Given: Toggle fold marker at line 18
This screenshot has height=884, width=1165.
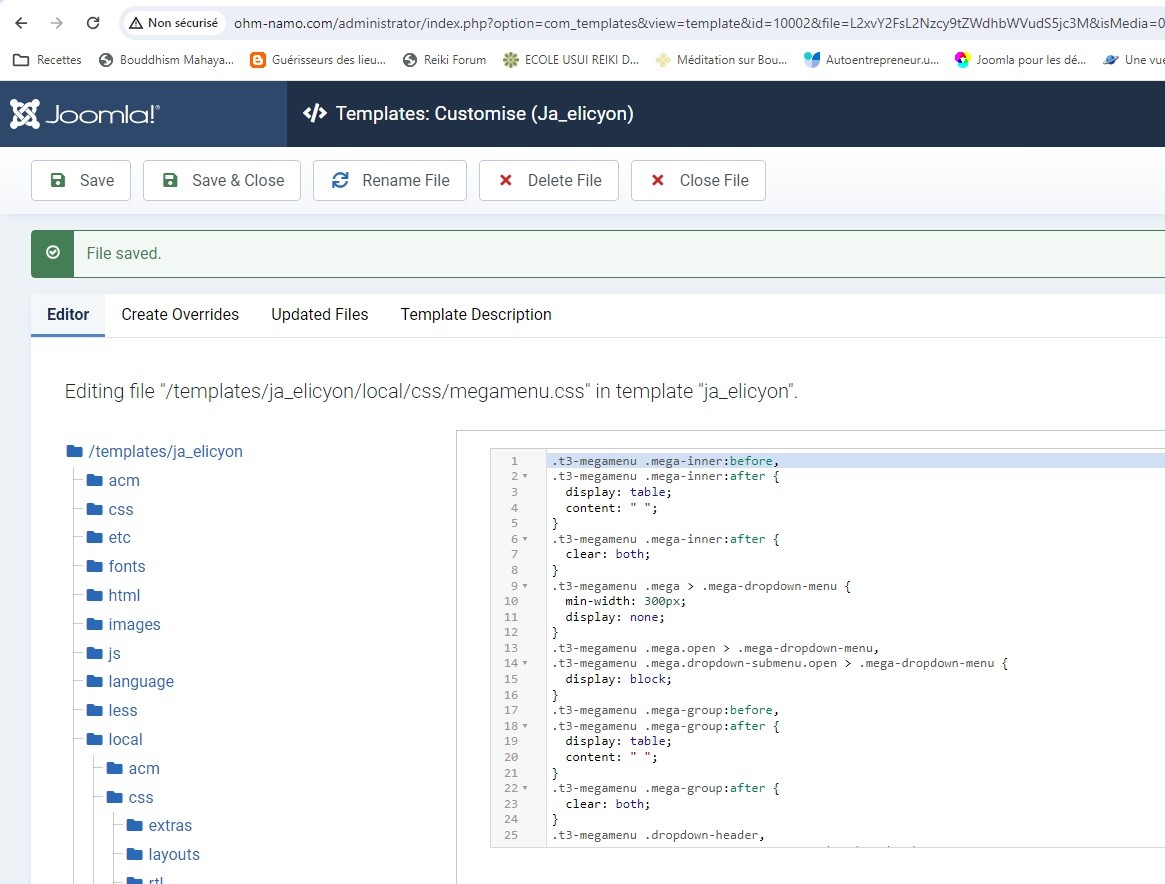Looking at the screenshot, I should coord(525,726).
